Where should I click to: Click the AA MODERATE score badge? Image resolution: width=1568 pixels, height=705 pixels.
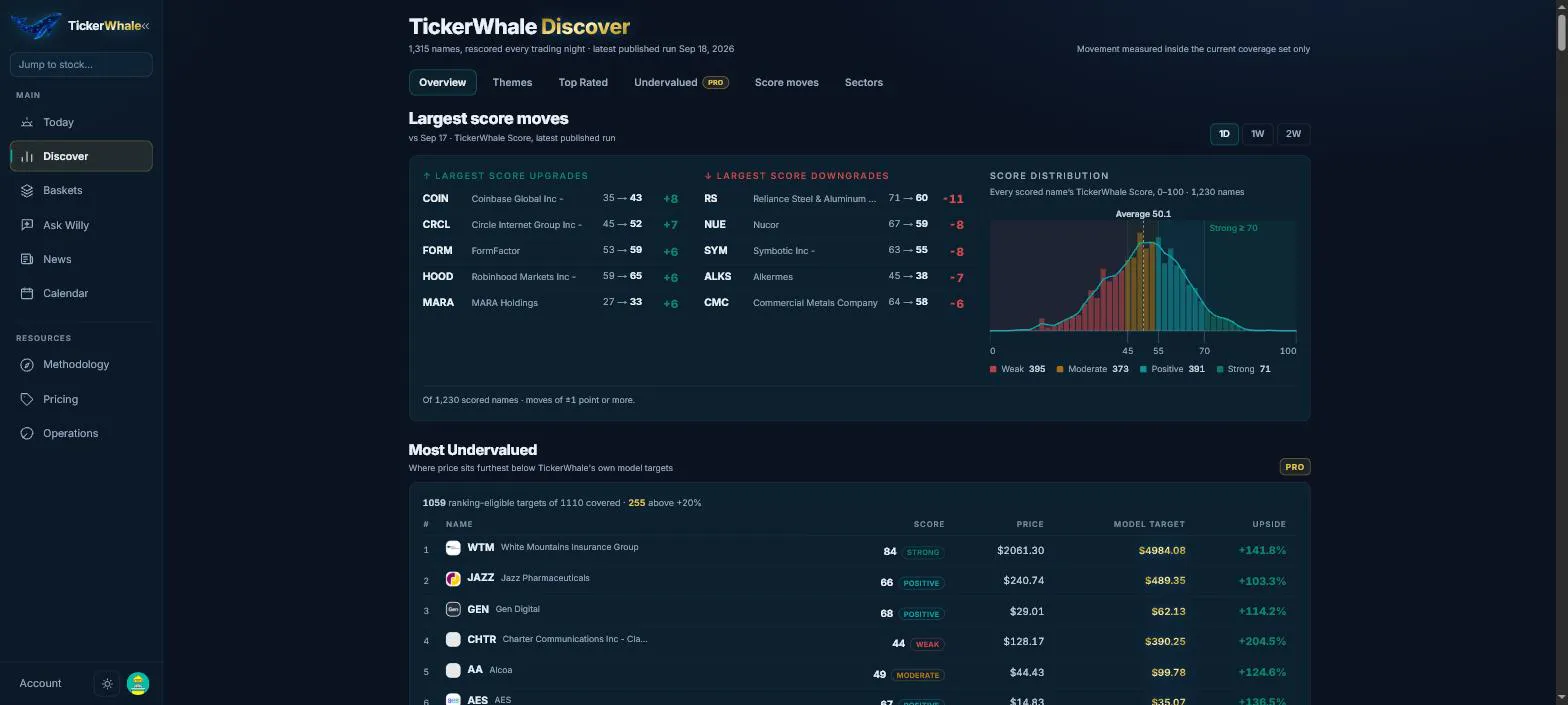(x=917, y=675)
